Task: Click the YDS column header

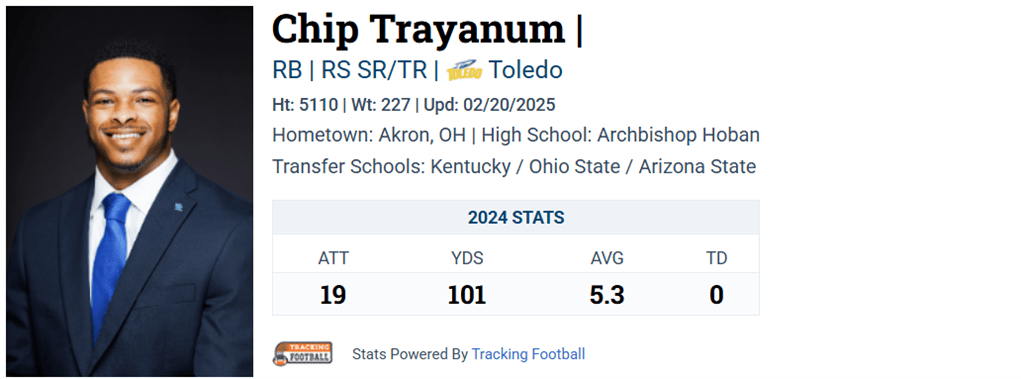Action: (467, 259)
